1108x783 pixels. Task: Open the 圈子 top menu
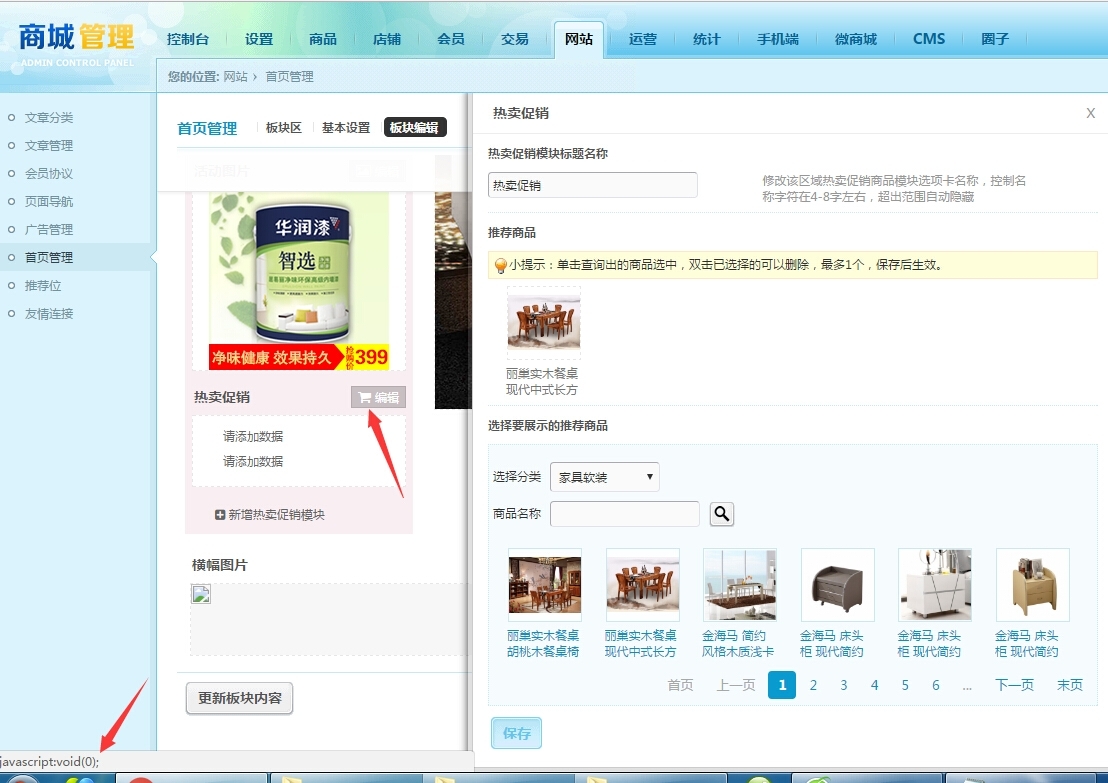click(995, 40)
